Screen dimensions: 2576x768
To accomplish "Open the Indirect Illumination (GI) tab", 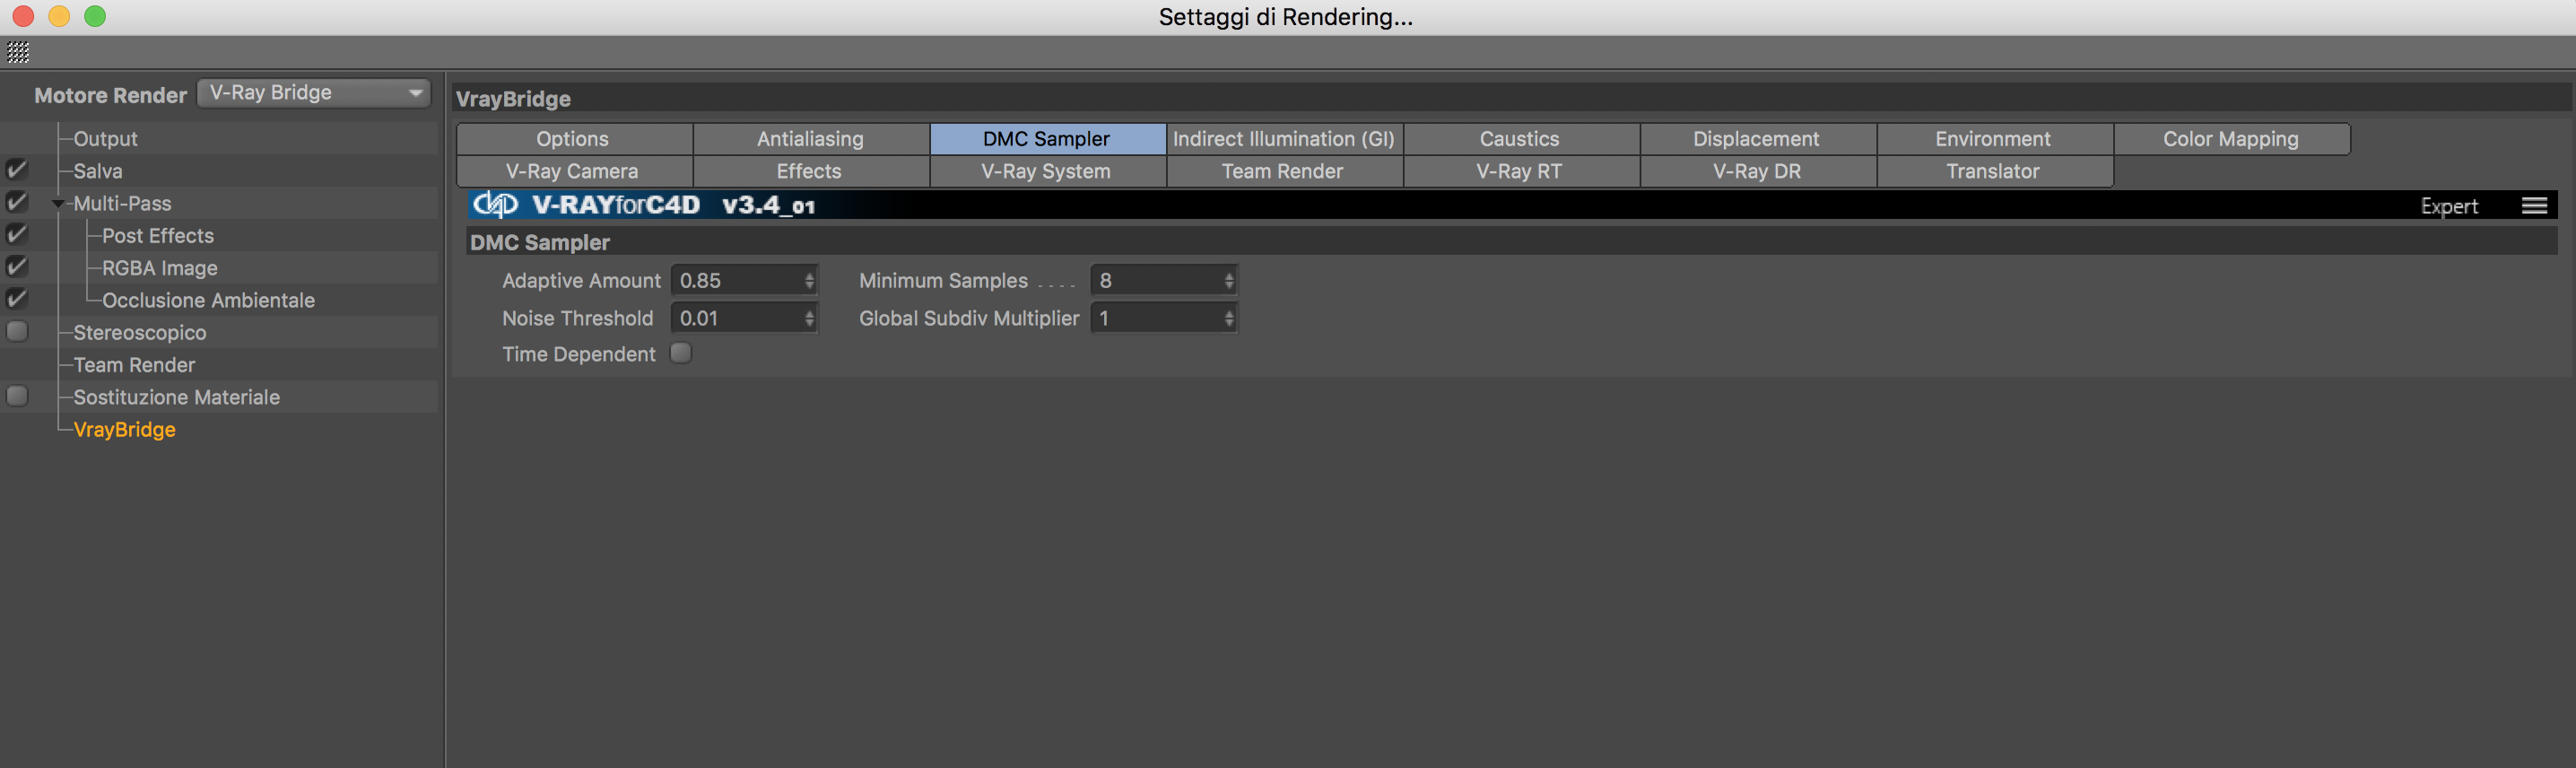I will tap(1283, 139).
